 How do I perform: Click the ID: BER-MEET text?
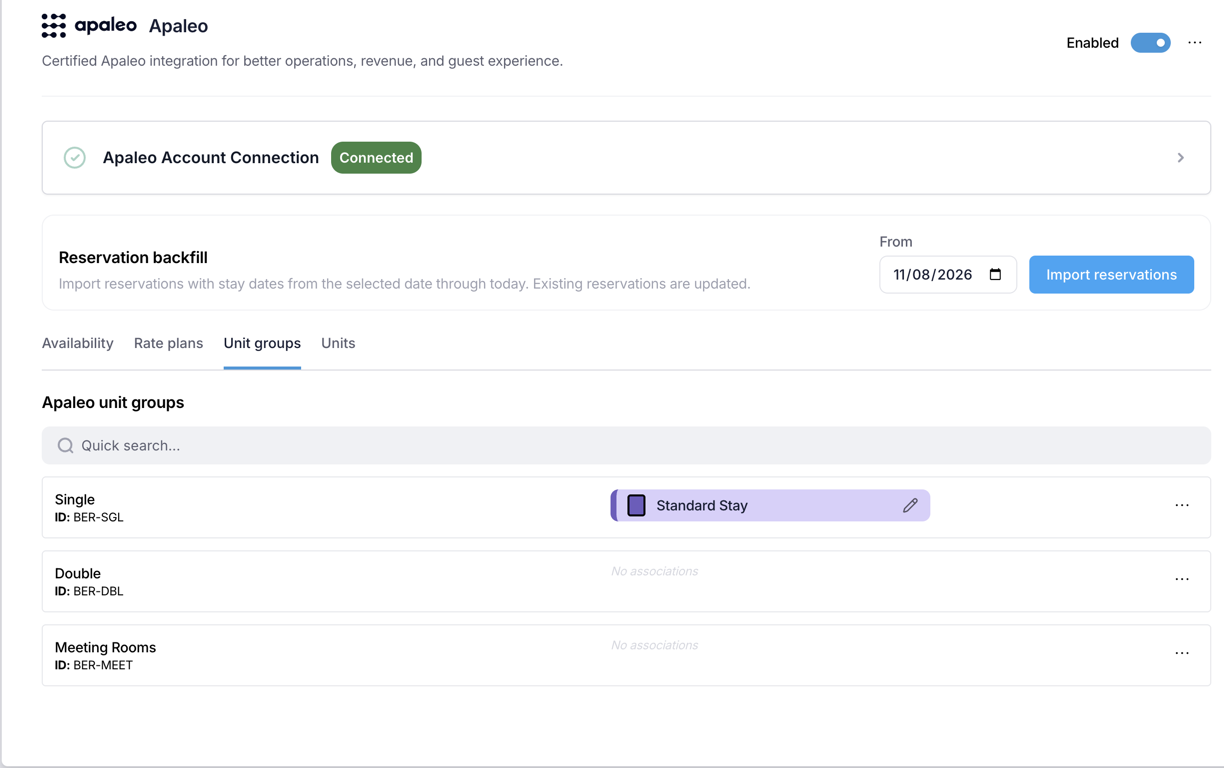(94, 666)
